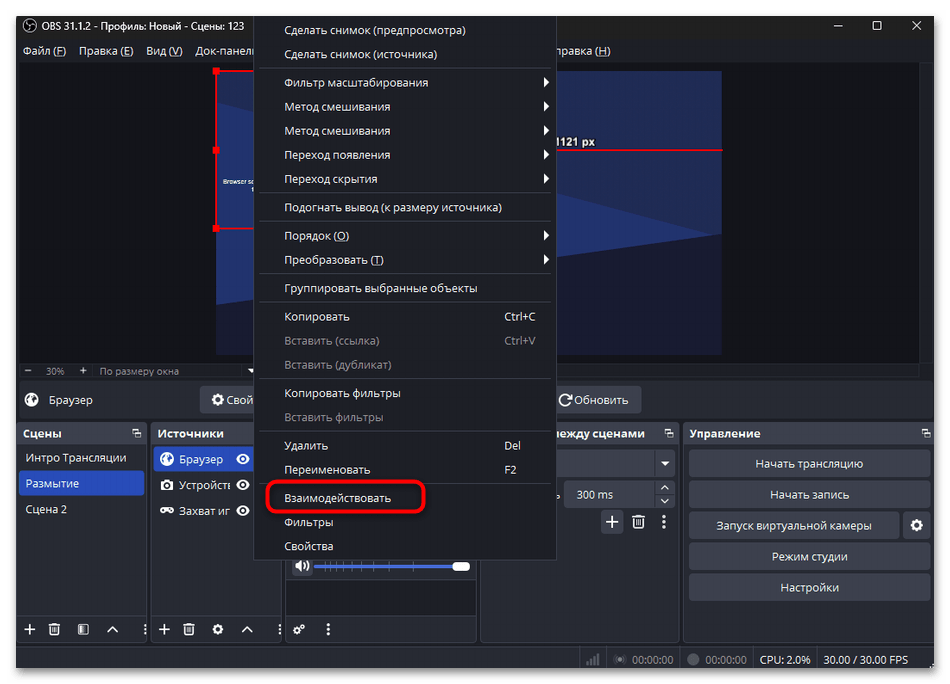Image resolution: width=950 pixels, height=684 pixels.
Task: Click the Режим студии button
Action: point(808,556)
